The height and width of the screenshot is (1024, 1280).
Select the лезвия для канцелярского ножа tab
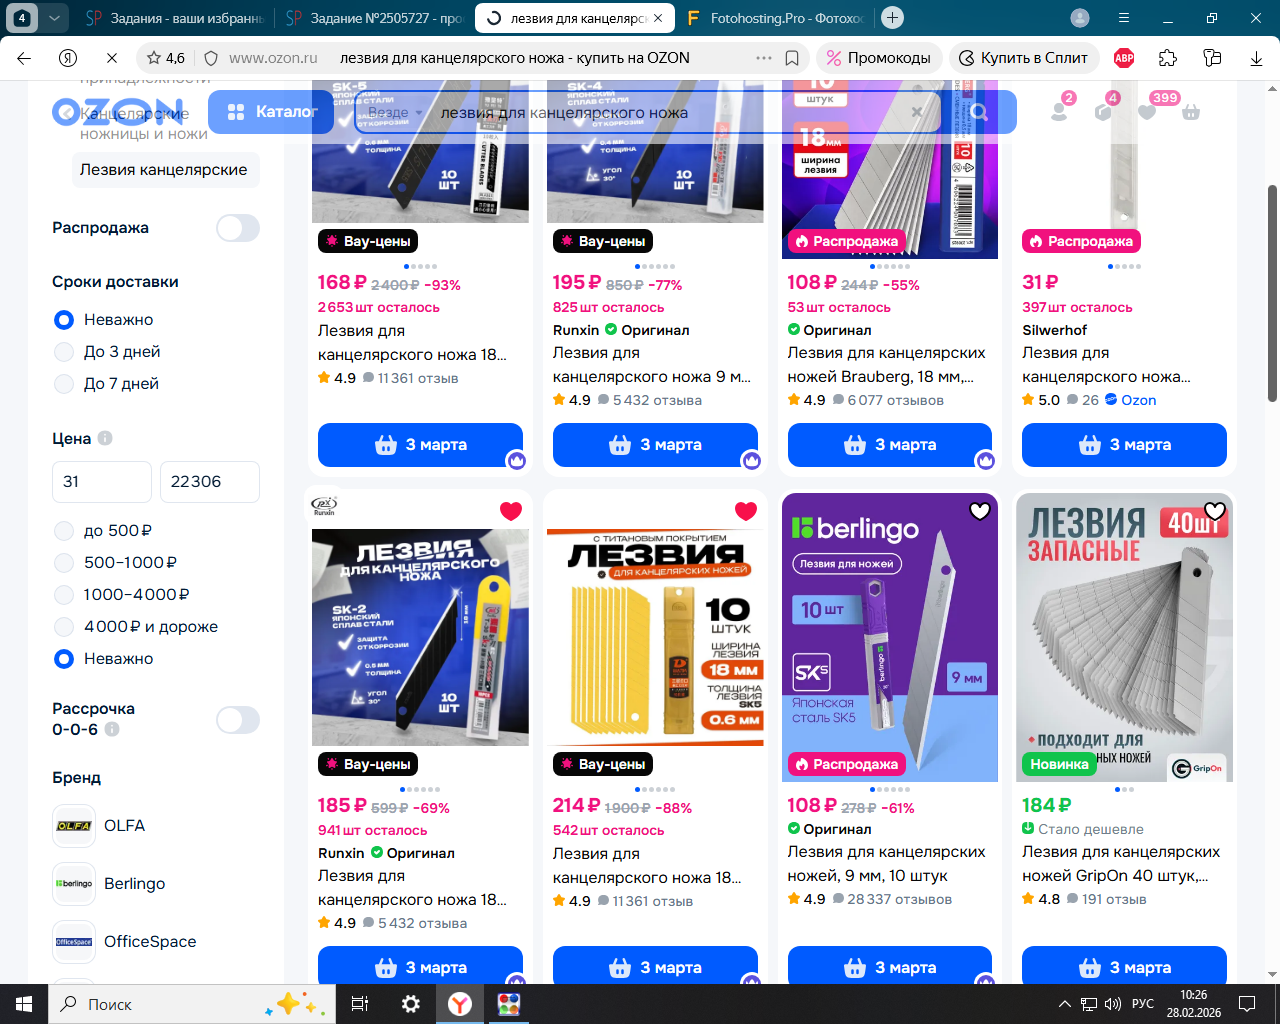click(575, 18)
